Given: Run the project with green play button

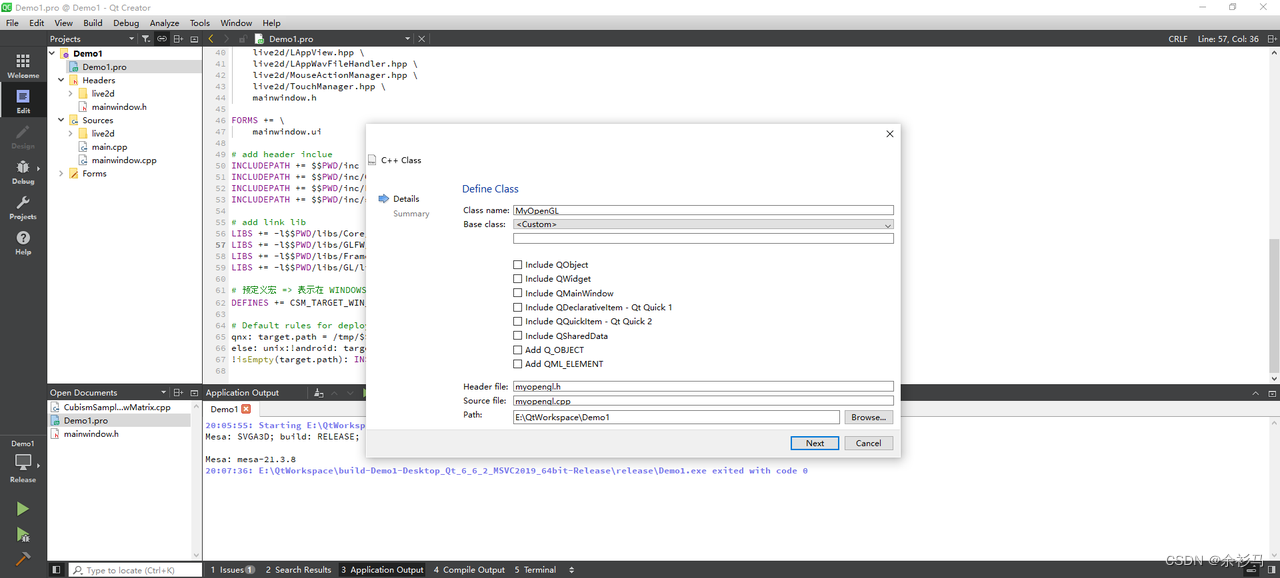Looking at the screenshot, I should [22, 509].
